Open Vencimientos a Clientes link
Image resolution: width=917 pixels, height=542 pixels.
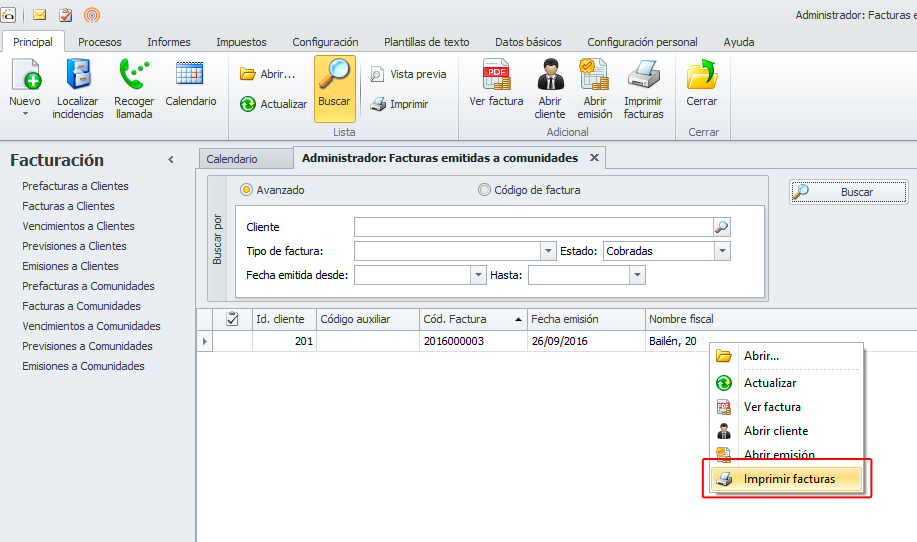[78, 226]
